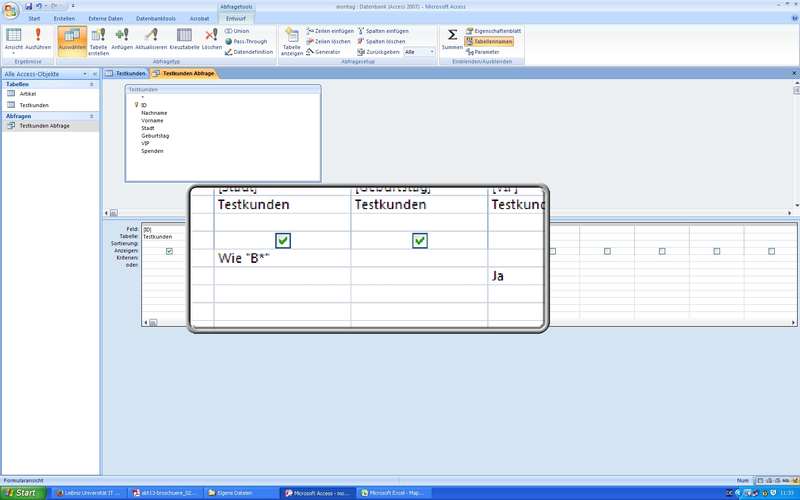Open the Start ribbon tab

coord(34,19)
